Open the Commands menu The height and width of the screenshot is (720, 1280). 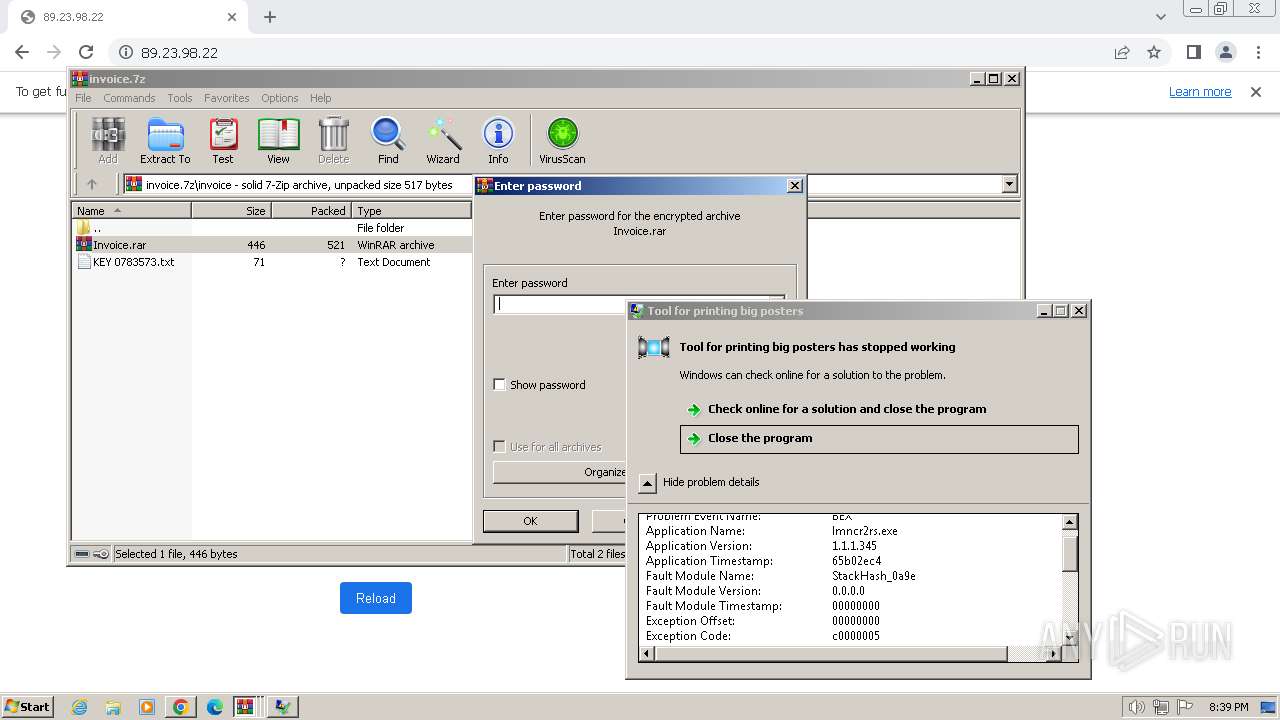(x=129, y=98)
